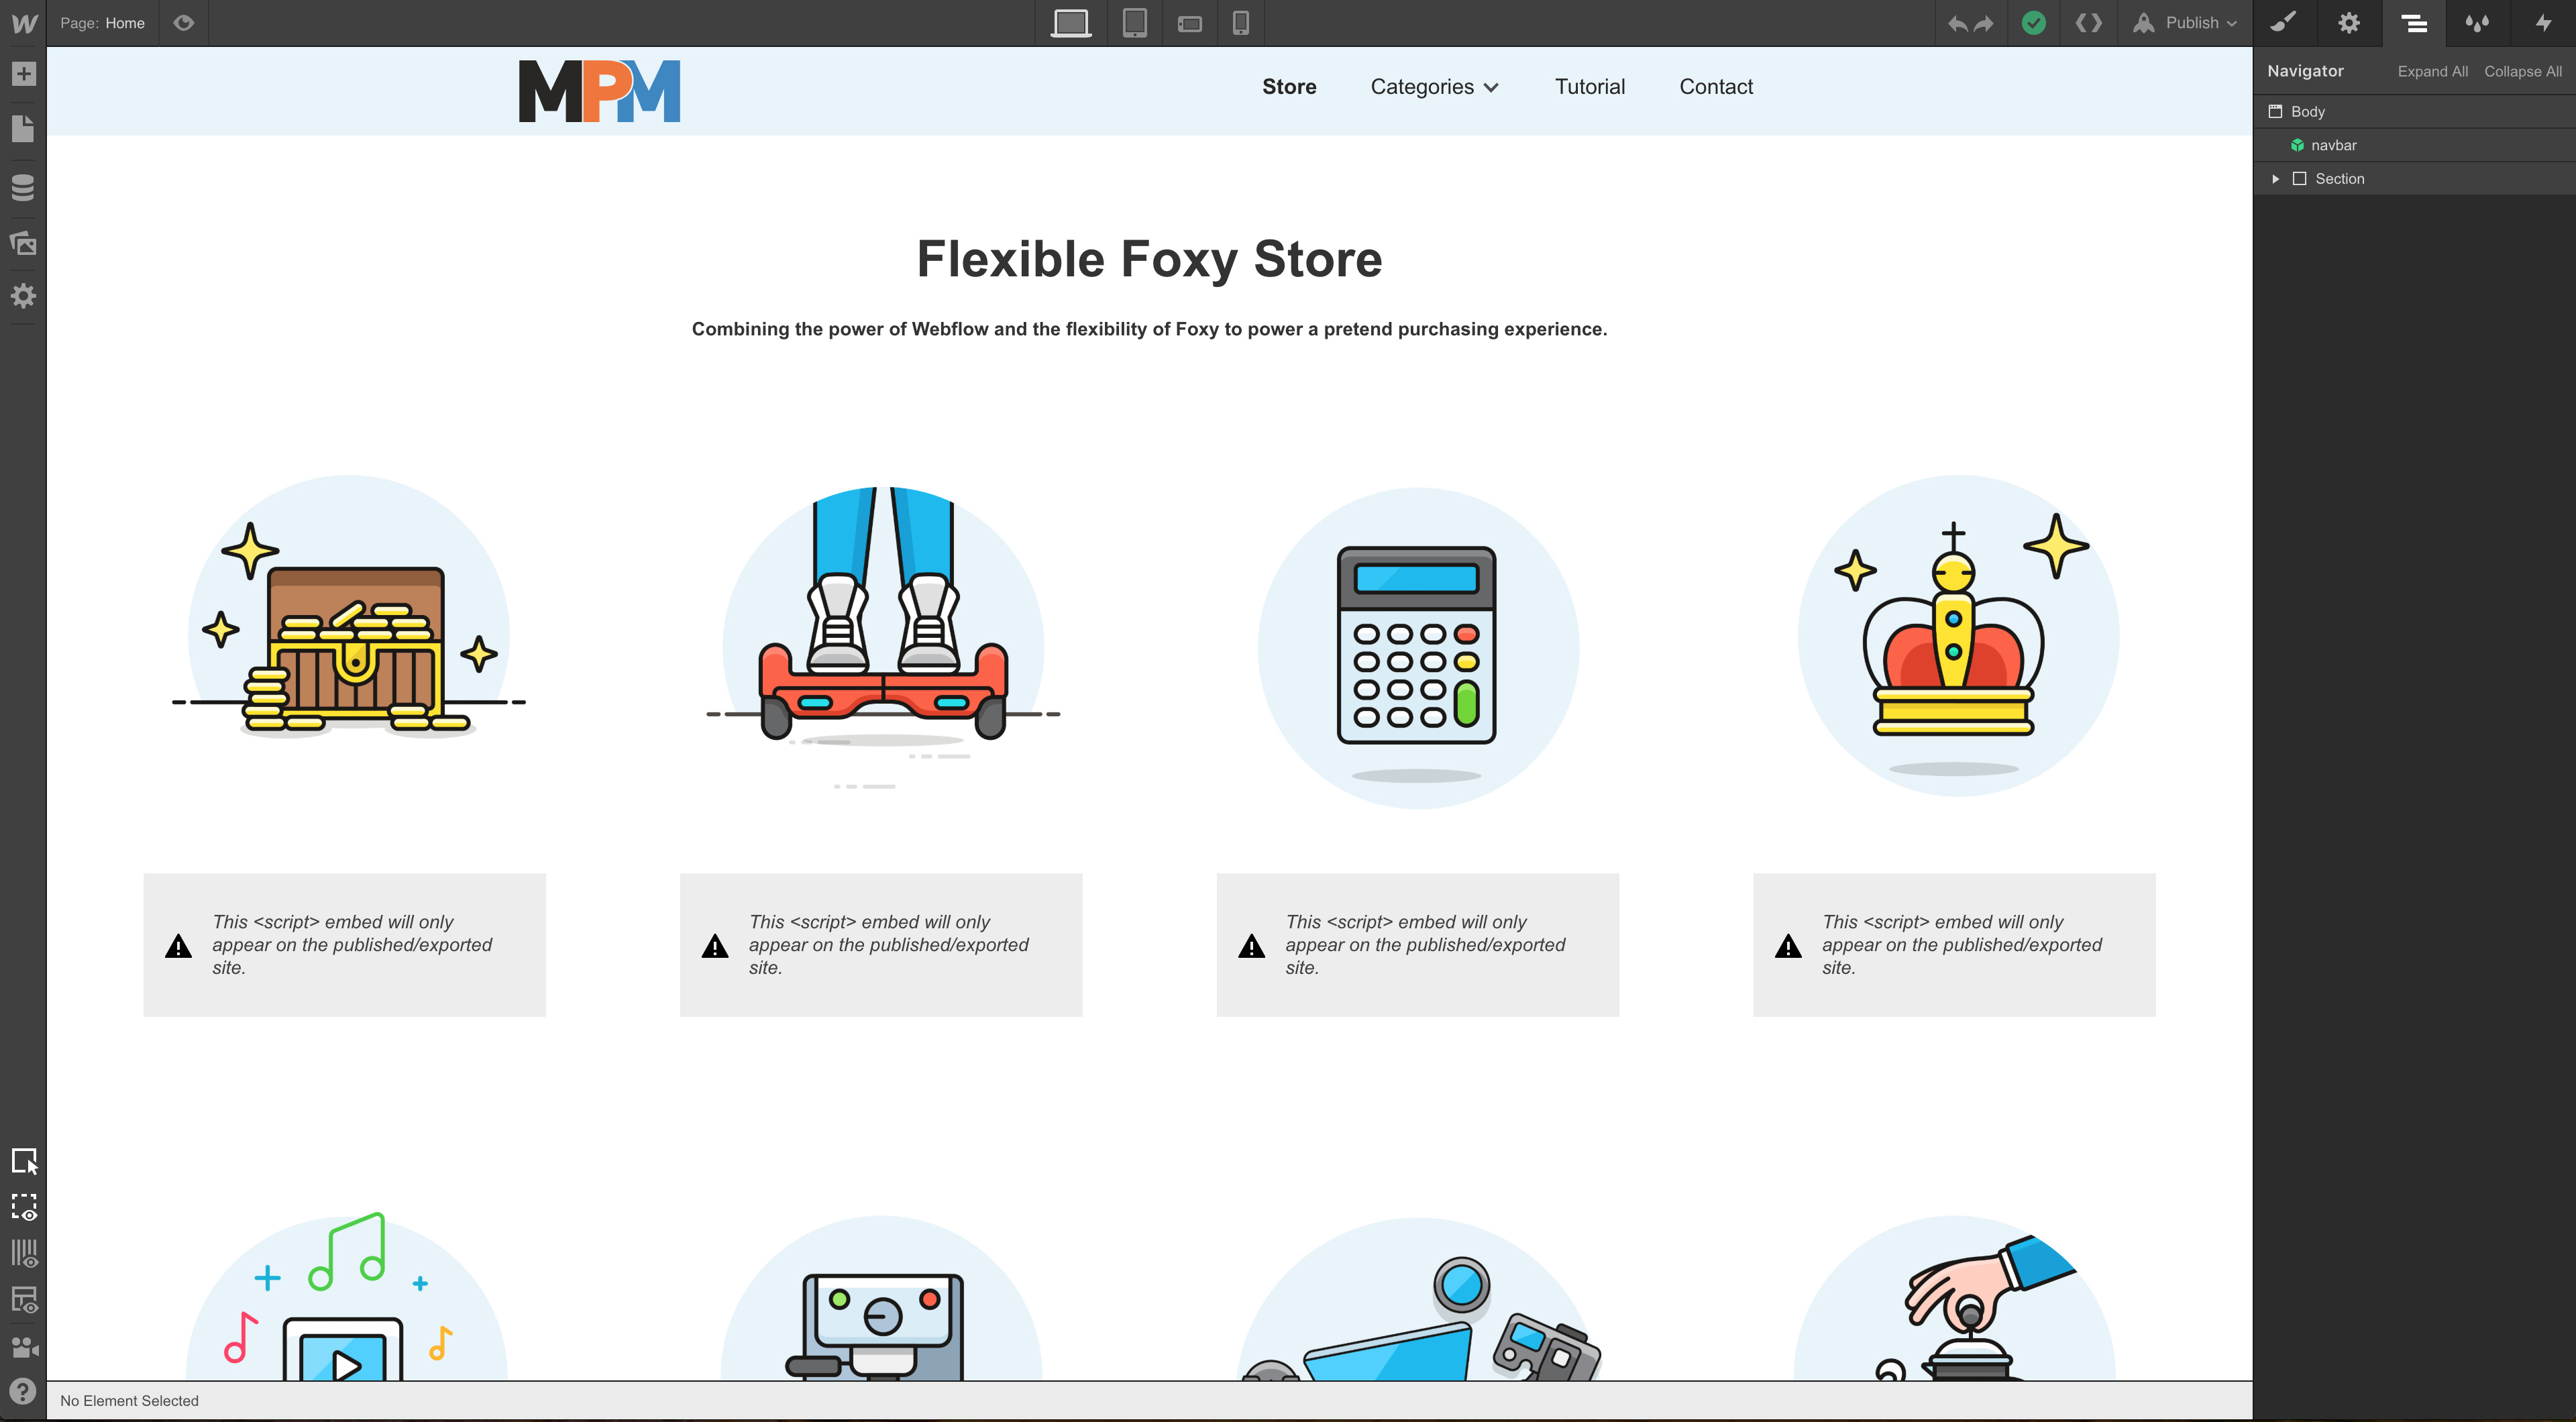Open the Help question mark menu

click(23, 1392)
